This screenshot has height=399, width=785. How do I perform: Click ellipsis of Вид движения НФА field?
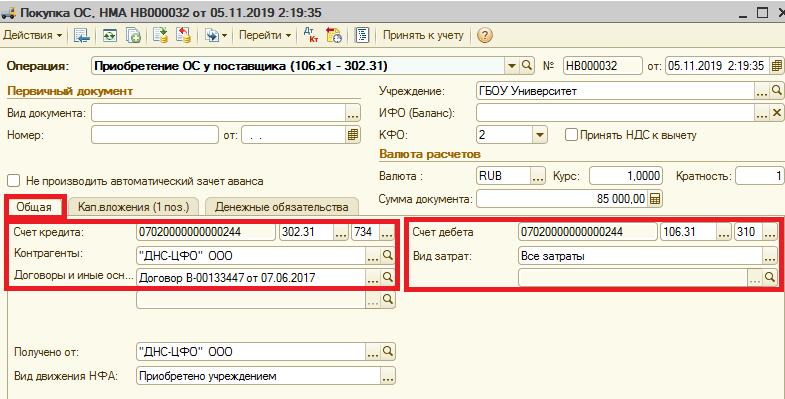pos(388,375)
